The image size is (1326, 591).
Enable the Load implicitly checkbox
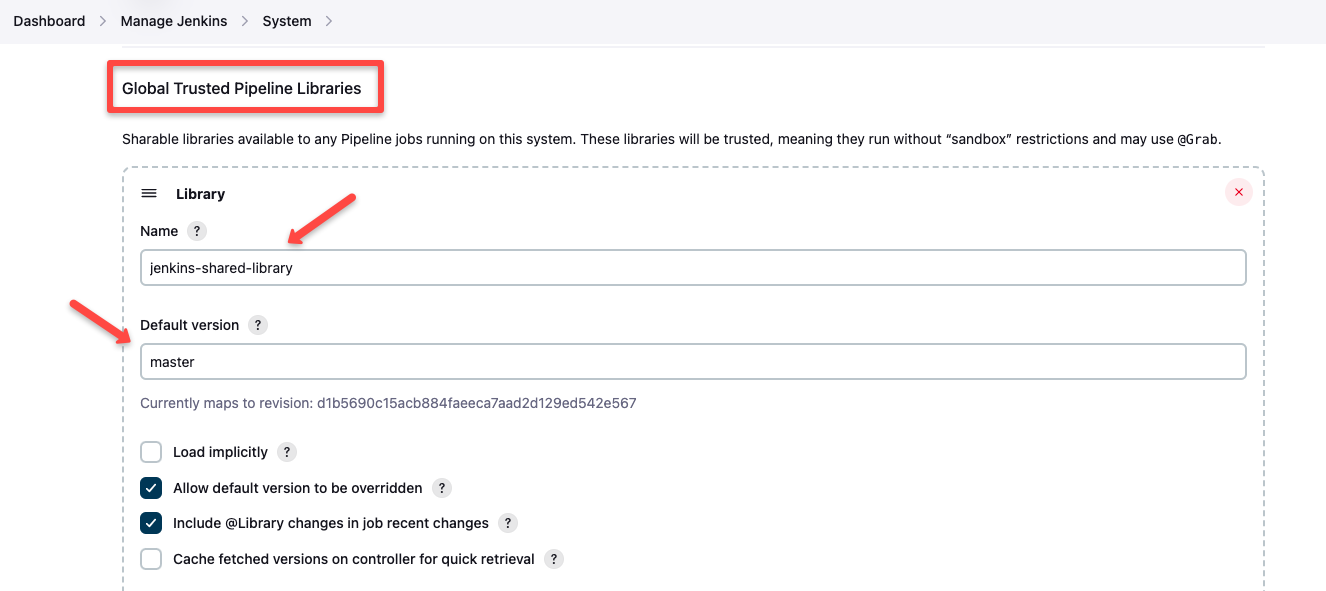(x=150, y=452)
